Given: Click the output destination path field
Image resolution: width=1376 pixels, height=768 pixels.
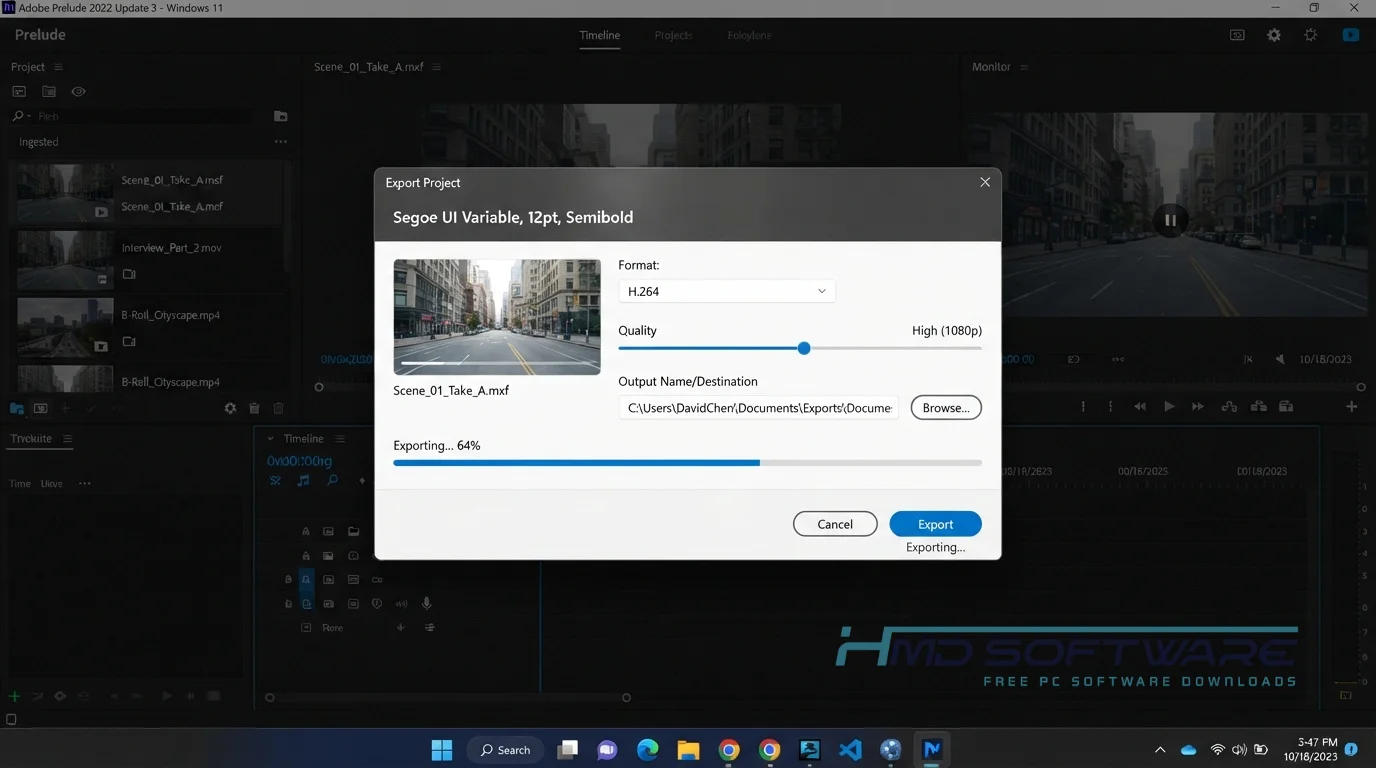Looking at the screenshot, I should (758, 408).
